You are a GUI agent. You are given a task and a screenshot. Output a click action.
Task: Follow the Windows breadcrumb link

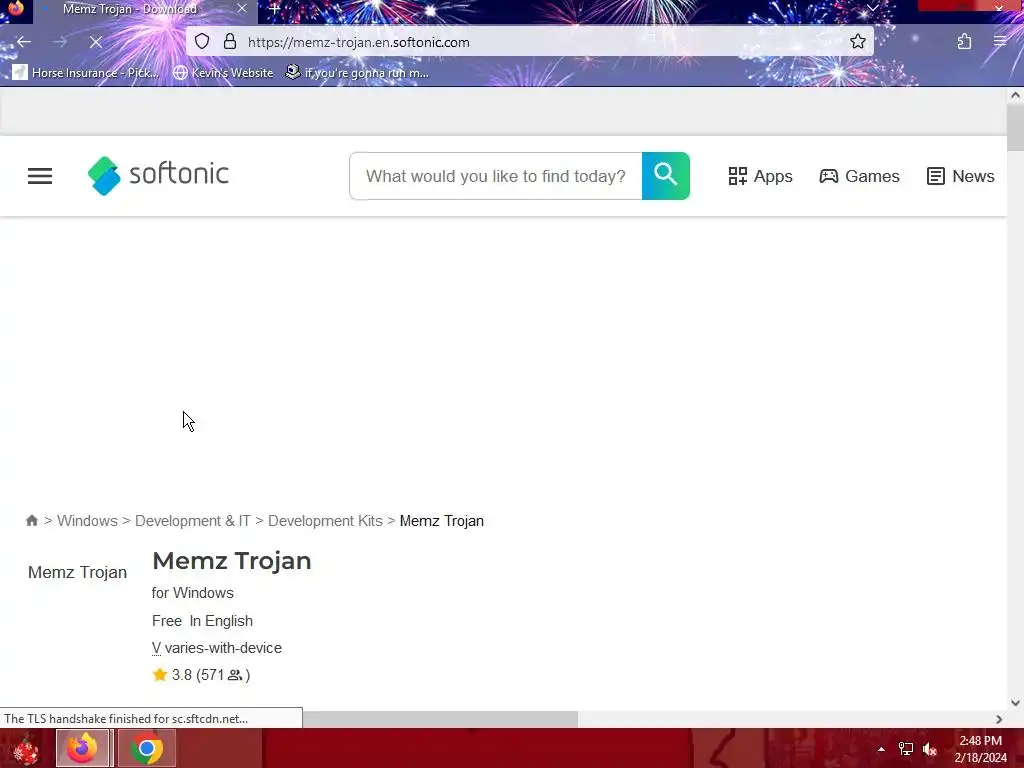pyautogui.click(x=88, y=521)
